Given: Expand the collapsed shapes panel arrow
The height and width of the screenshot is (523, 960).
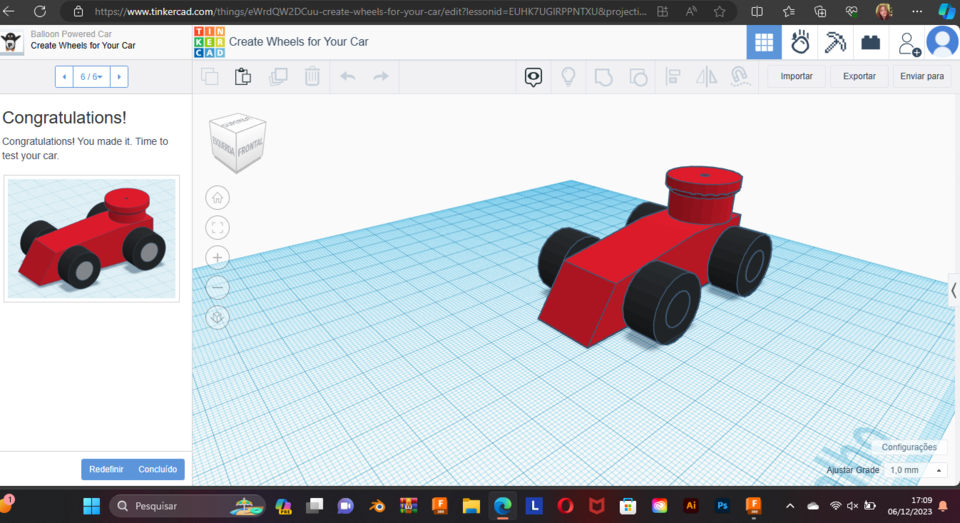Looking at the screenshot, I should point(954,291).
